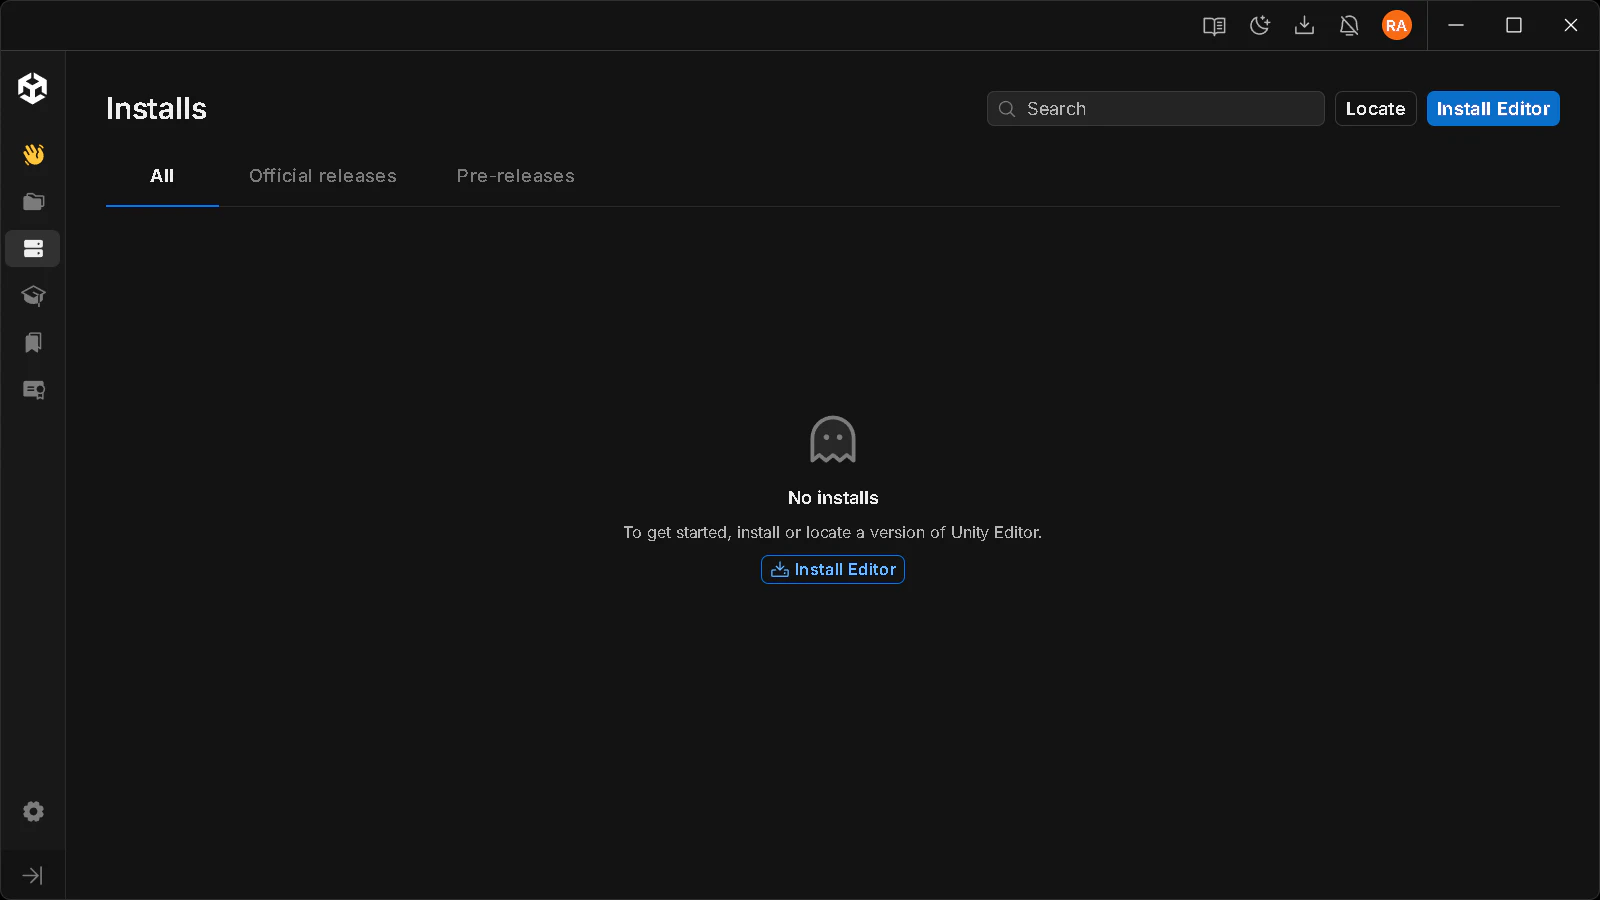Viewport: 1600px width, 900px height.
Task: Click the Unity logo in the sidebar
Action: (33, 88)
